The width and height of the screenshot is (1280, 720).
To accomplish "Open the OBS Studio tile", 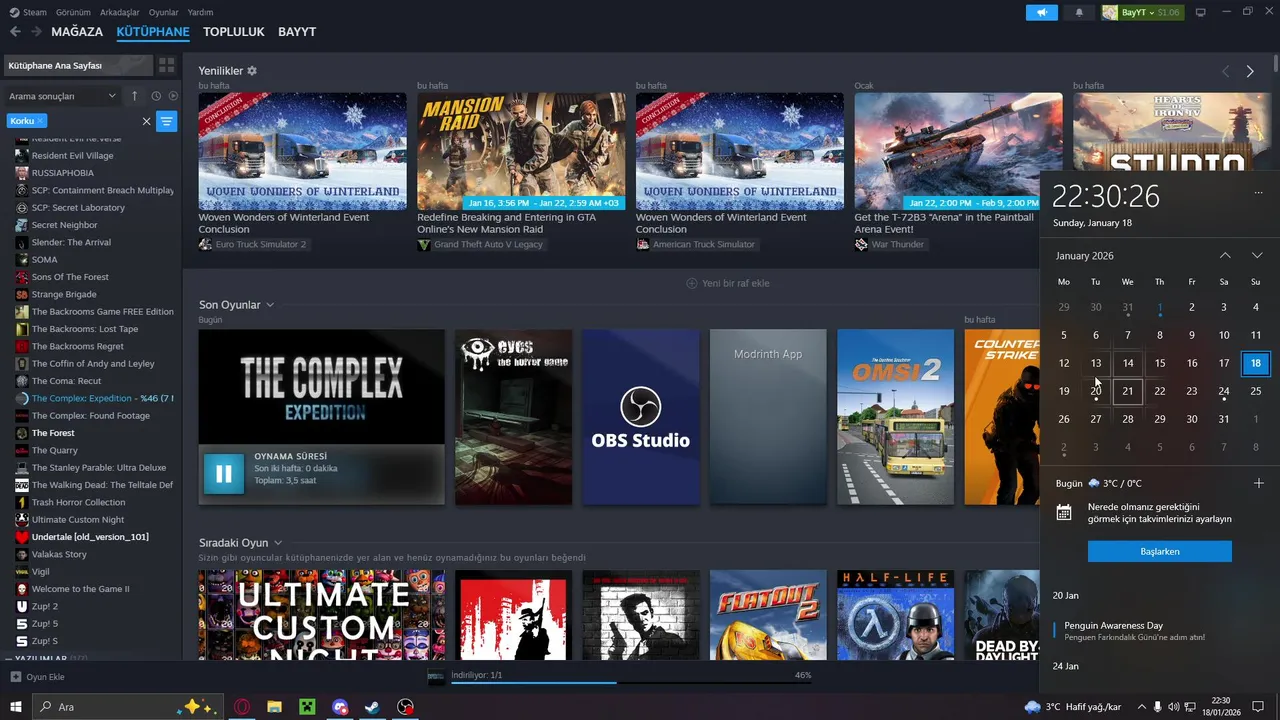I will click(x=641, y=417).
